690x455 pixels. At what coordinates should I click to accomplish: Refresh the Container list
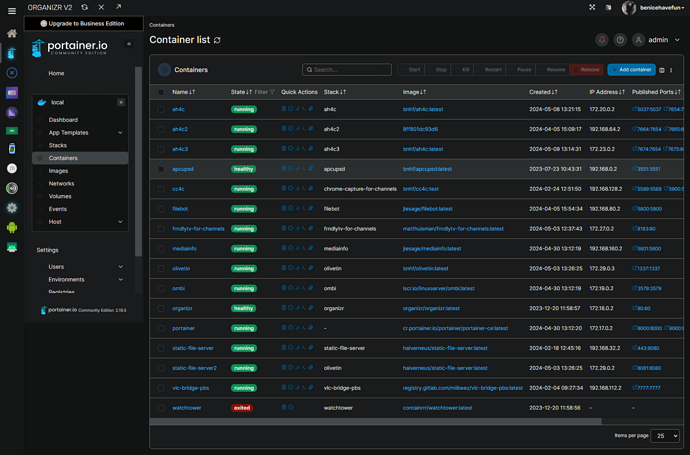[x=217, y=40]
